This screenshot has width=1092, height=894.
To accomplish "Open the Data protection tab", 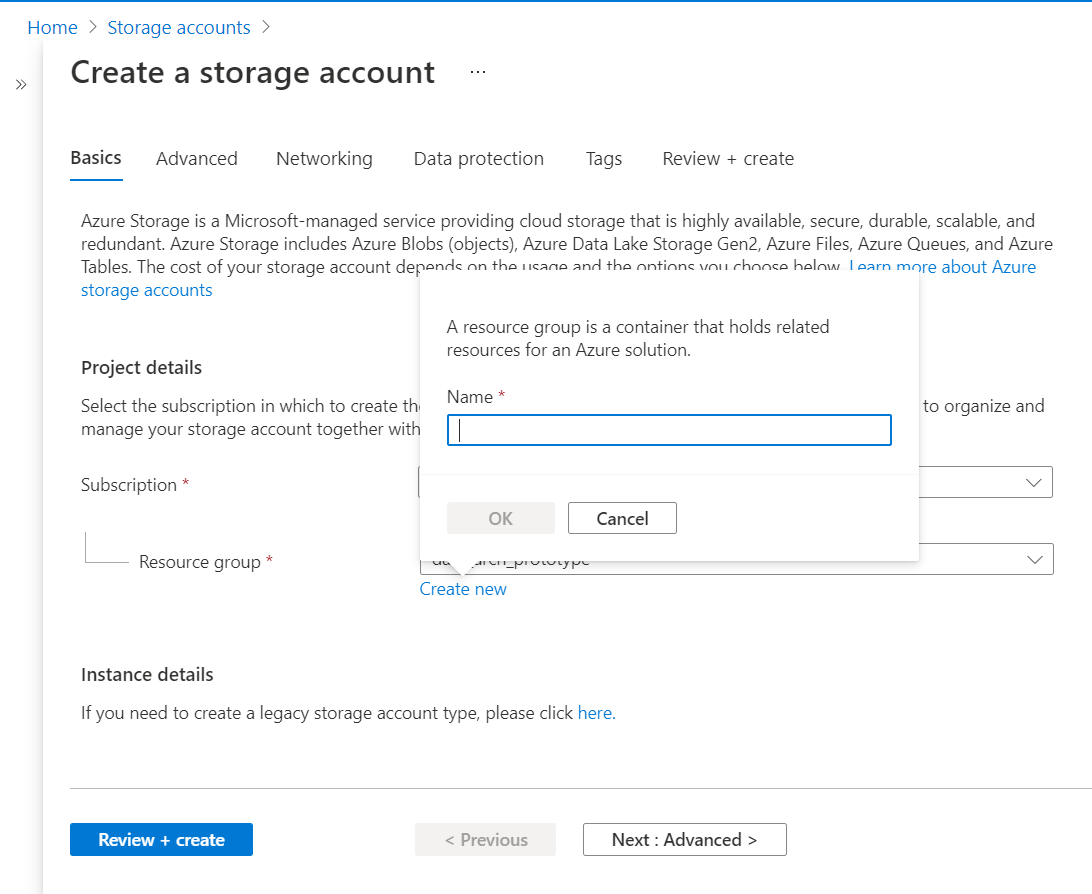I will pos(479,159).
